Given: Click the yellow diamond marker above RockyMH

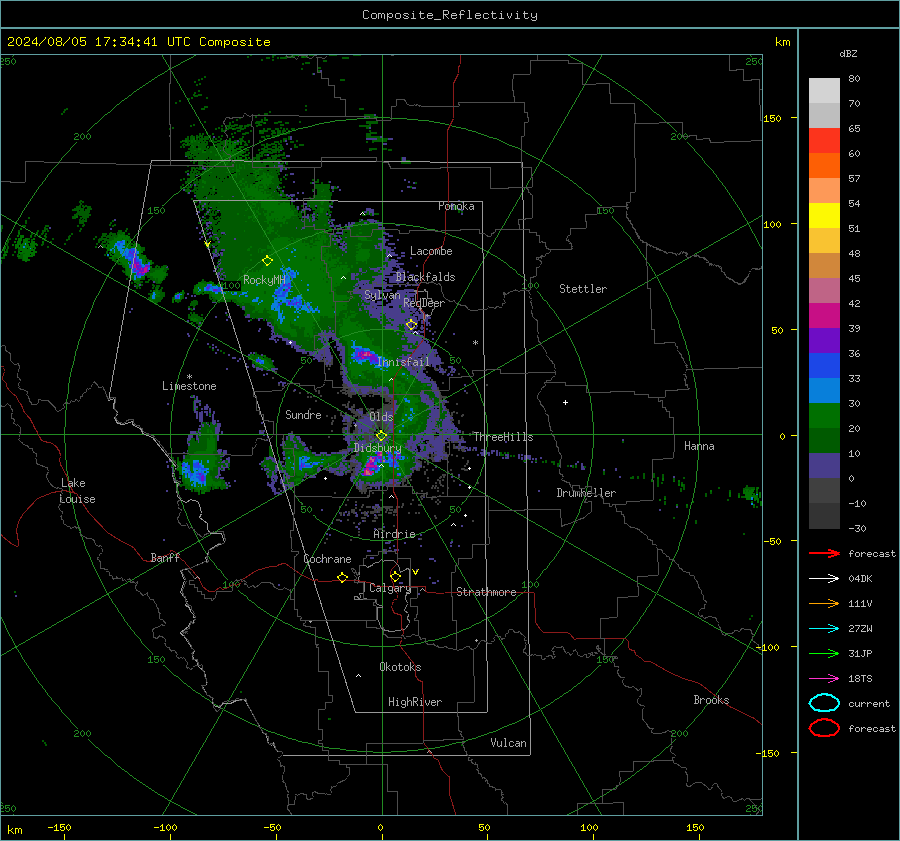Looking at the screenshot, I should pyautogui.click(x=267, y=261).
